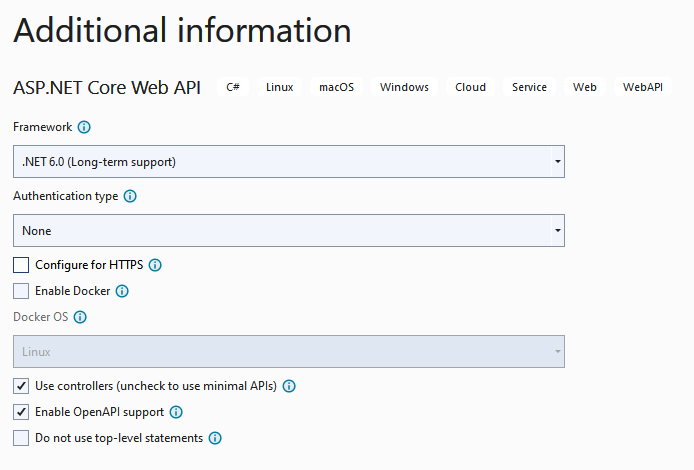This screenshot has width=694, height=470.
Task: Click the Windows platform tag
Action: pos(404,87)
